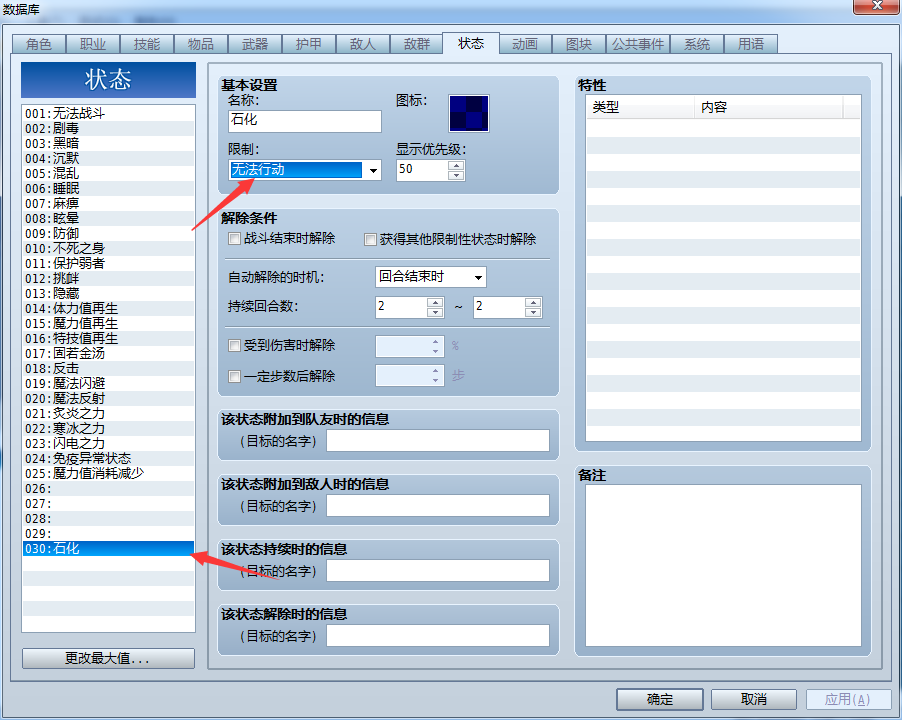Switch to the 图块 tab
The height and width of the screenshot is (720, 902).
[x=579, y=44]
